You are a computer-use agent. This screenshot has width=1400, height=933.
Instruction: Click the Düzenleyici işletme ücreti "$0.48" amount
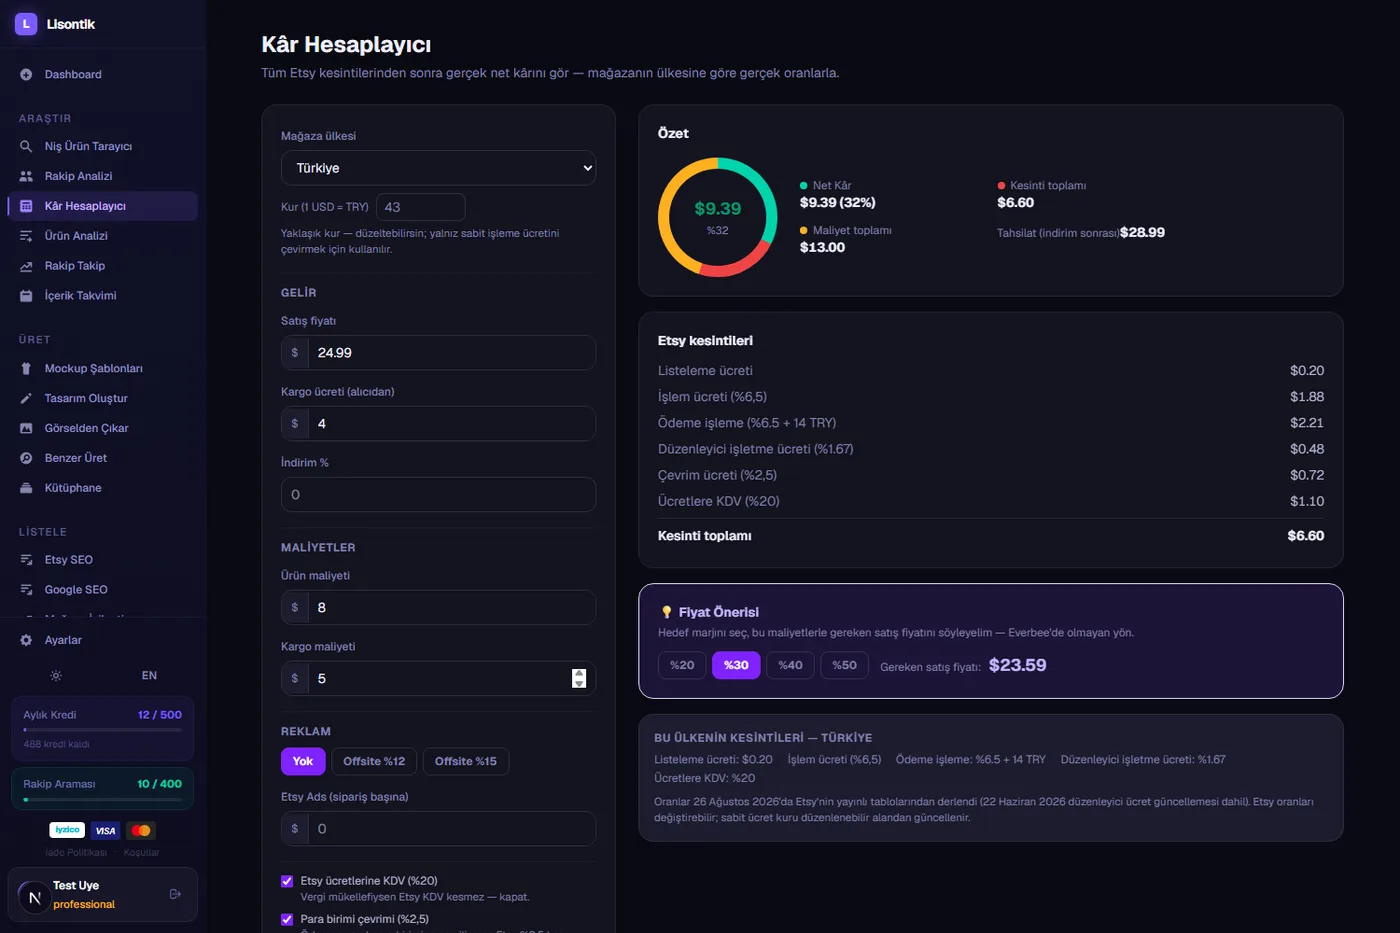point(1307,449)
